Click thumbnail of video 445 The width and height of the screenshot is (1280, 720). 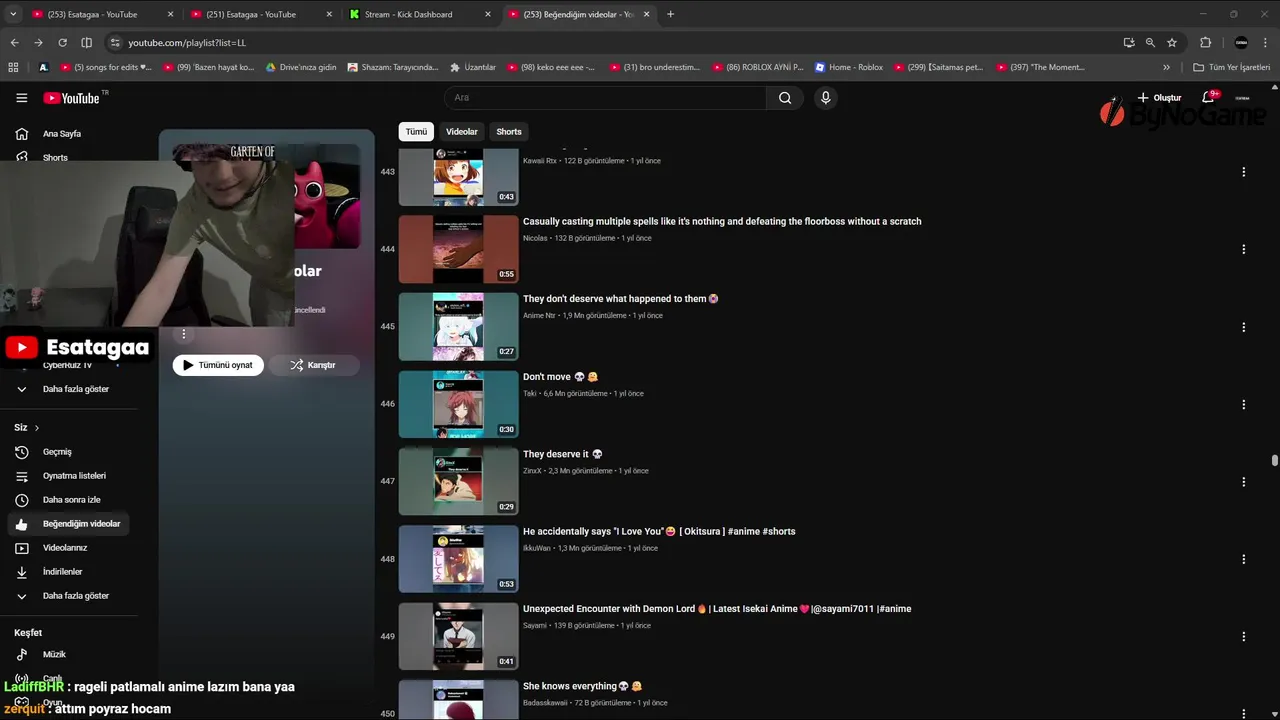(x=458, y=326)
